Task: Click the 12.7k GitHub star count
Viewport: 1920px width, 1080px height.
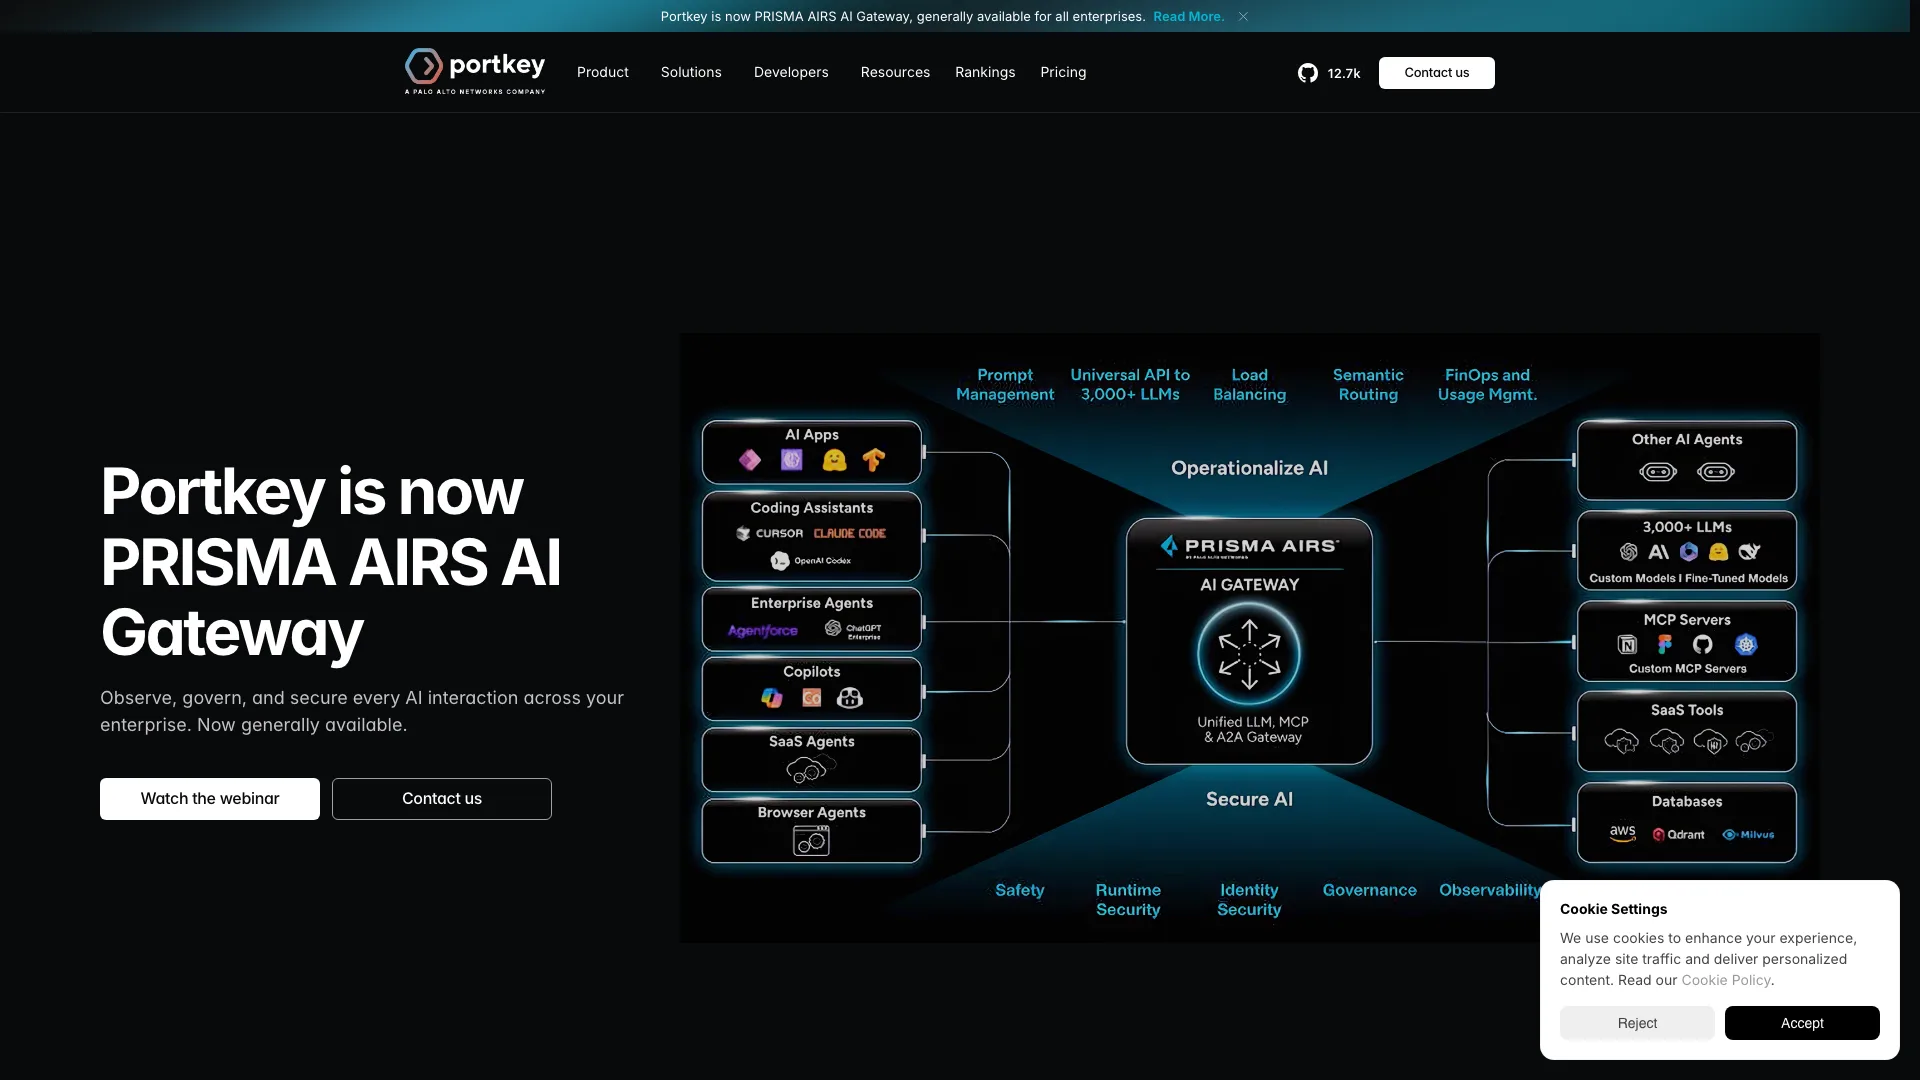Action: click(1344, 73)
